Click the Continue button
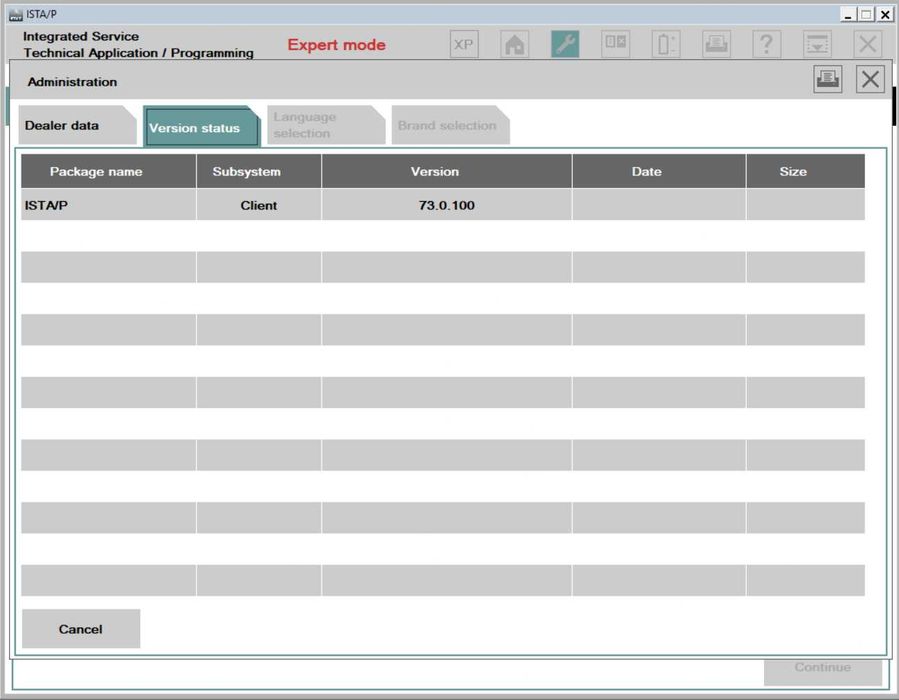The height and width of the screenshot is (700, 899). [823, 671]
